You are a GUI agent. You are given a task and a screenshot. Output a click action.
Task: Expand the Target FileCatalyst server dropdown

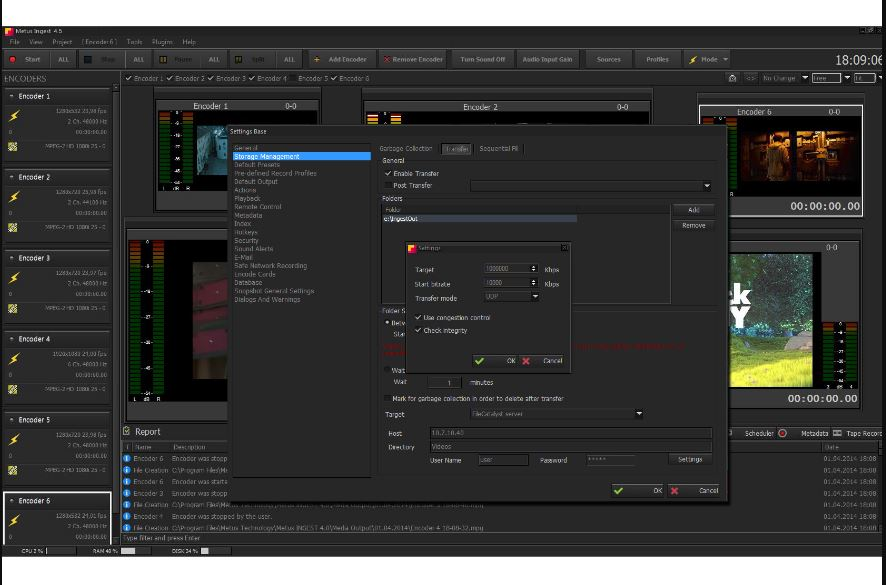(x=639, y=414)
